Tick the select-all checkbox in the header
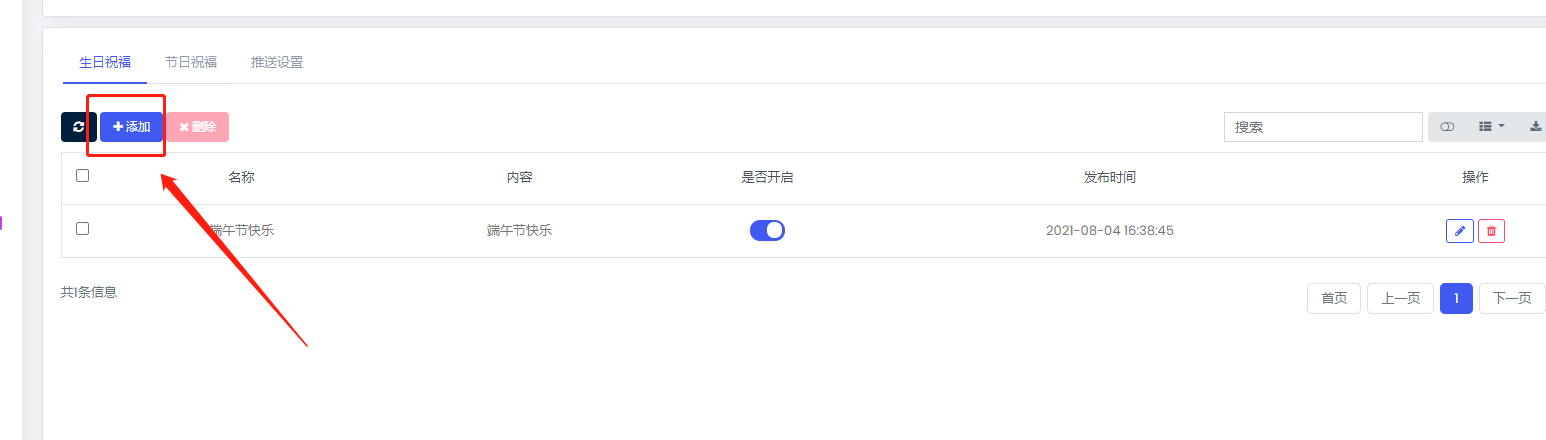 [x=83, y=175]
